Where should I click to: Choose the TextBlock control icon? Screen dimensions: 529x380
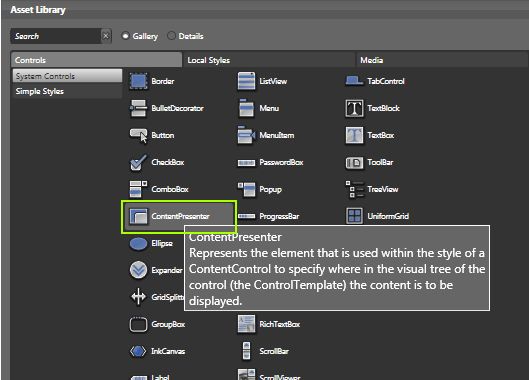pos(354,108)
